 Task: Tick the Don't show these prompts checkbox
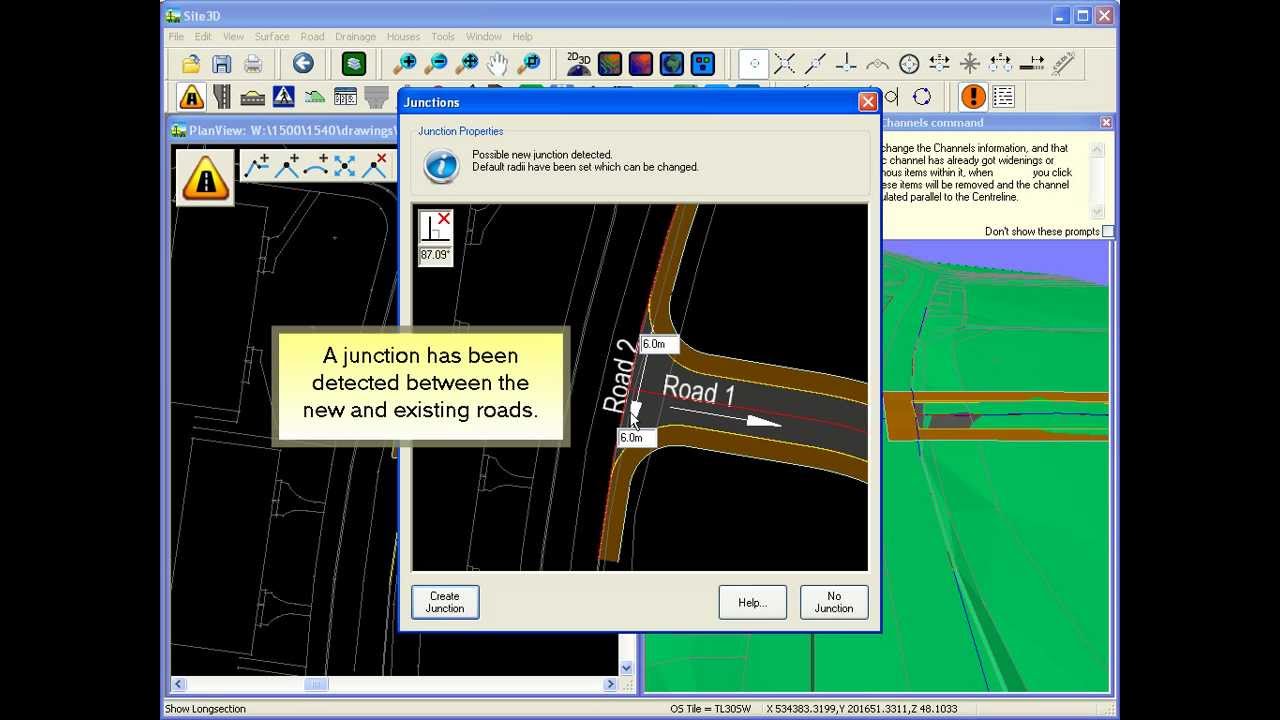(1108, 232)
